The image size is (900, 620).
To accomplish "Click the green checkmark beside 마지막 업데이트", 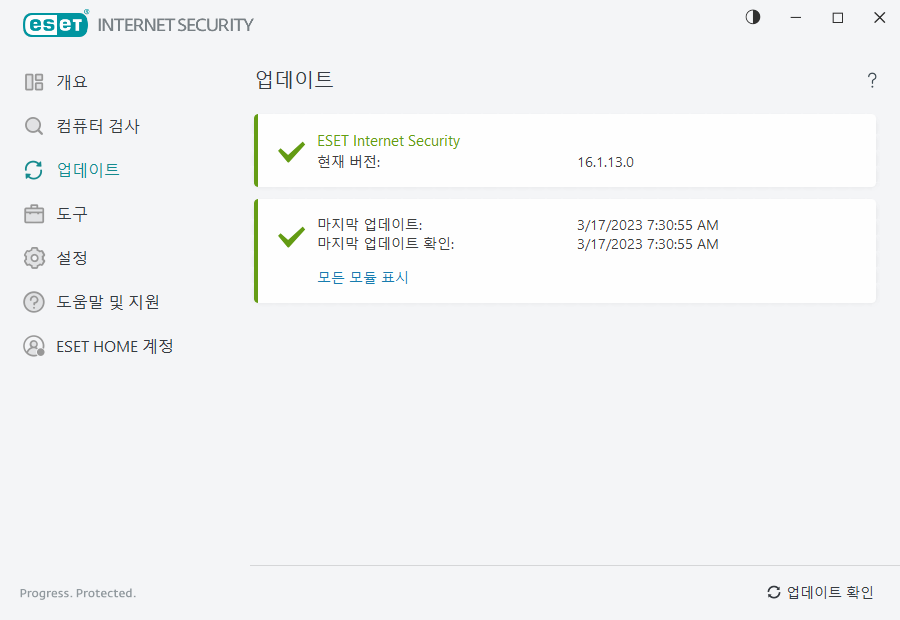I will 291,235.
